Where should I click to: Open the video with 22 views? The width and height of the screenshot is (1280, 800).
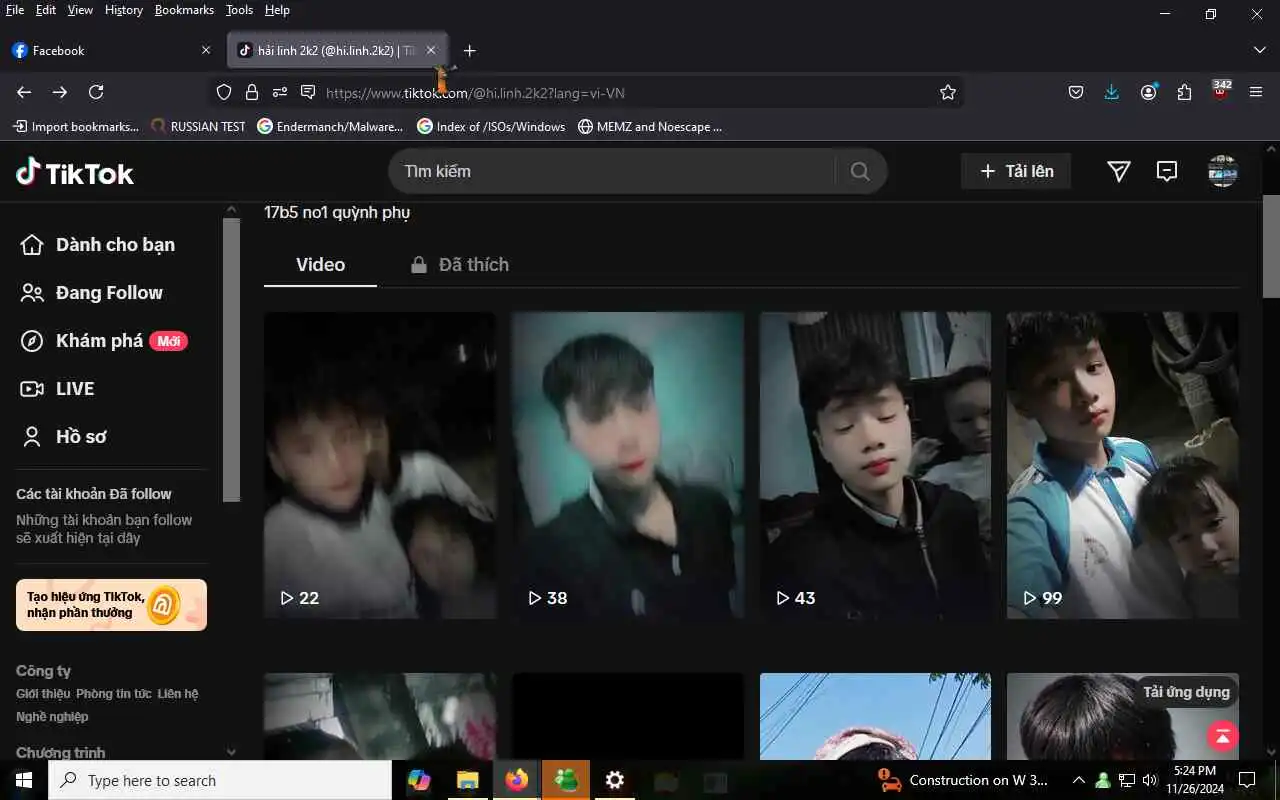coord(380,465)
